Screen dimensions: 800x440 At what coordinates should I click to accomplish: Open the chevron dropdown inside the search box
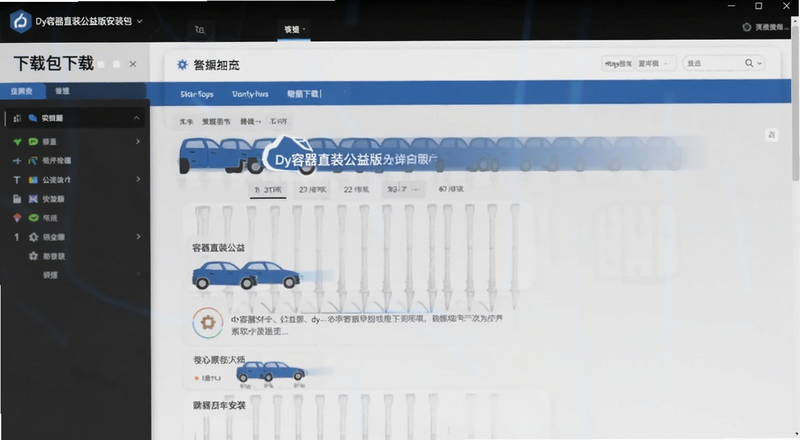(759, 63)
